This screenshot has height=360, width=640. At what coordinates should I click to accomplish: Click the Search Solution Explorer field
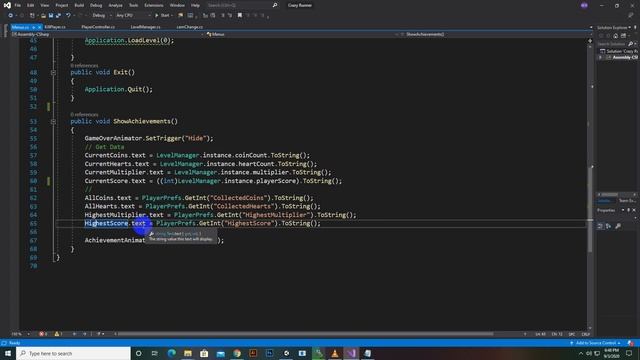coord(613,44)
